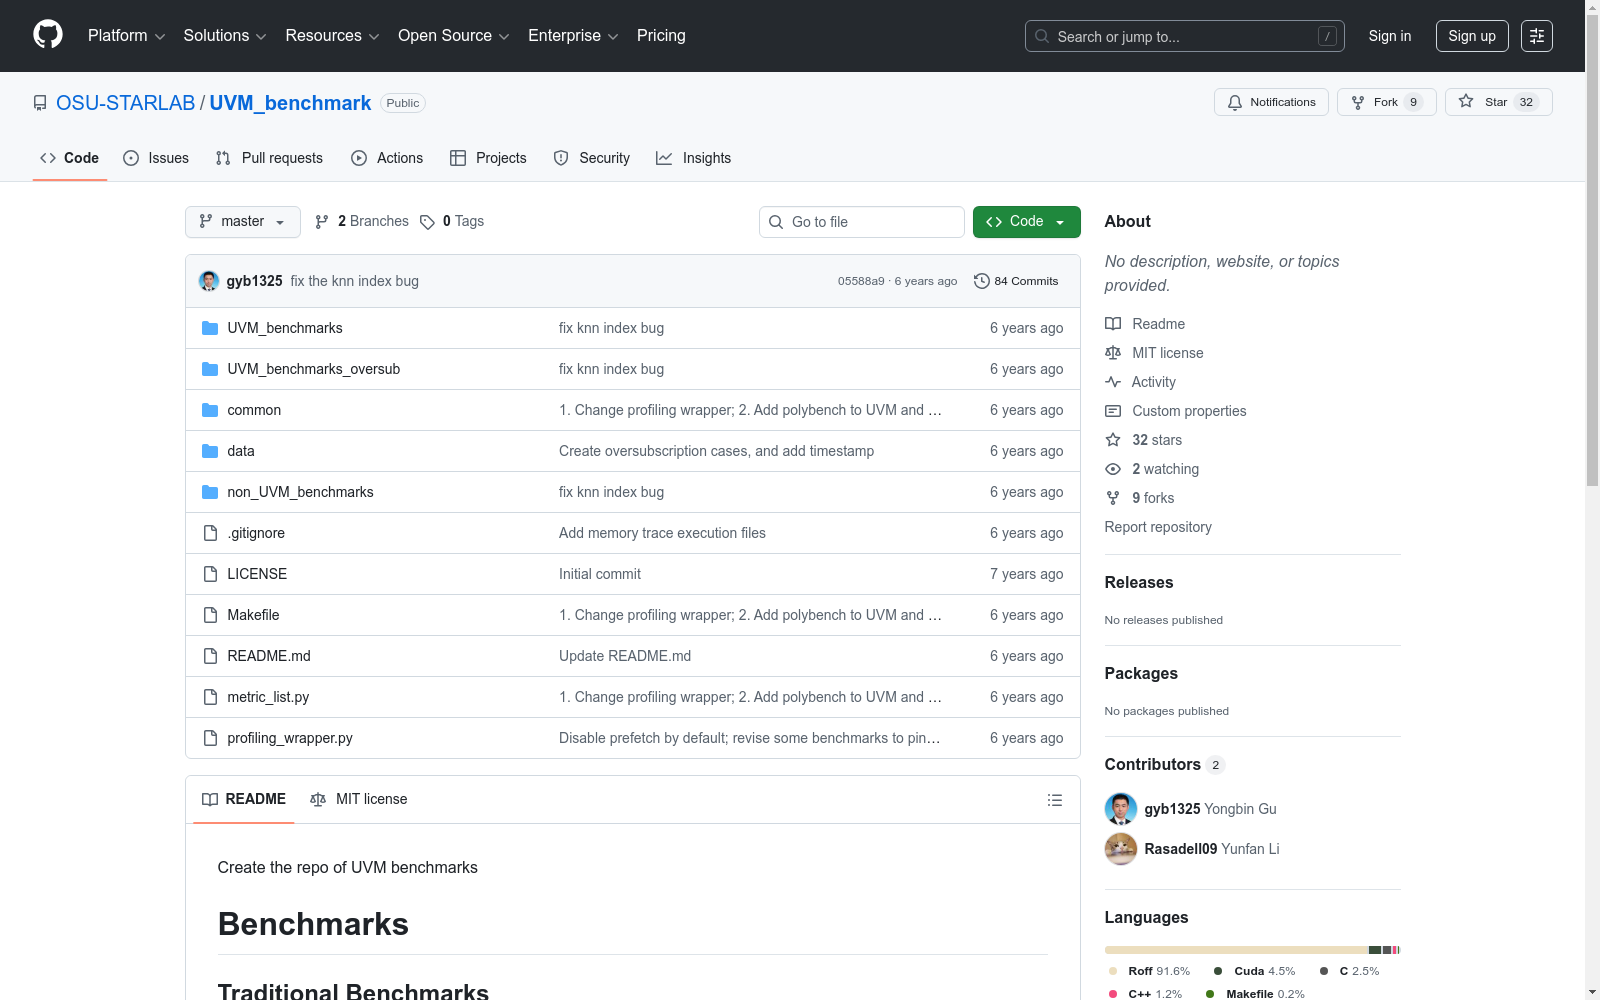Screen dimensions: 1600x1000
Task: Click the Sign up button
Action: 1472,36
